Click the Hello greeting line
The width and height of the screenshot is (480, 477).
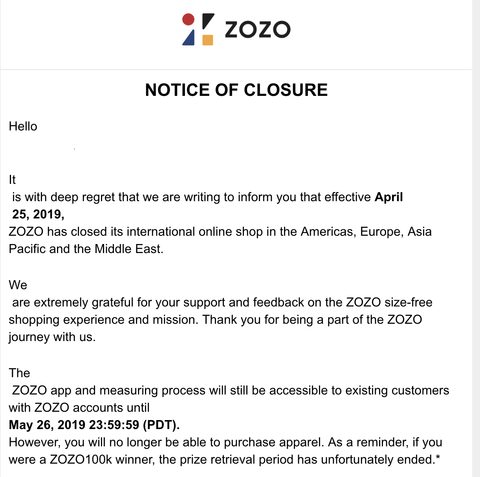tap(23, 126)
